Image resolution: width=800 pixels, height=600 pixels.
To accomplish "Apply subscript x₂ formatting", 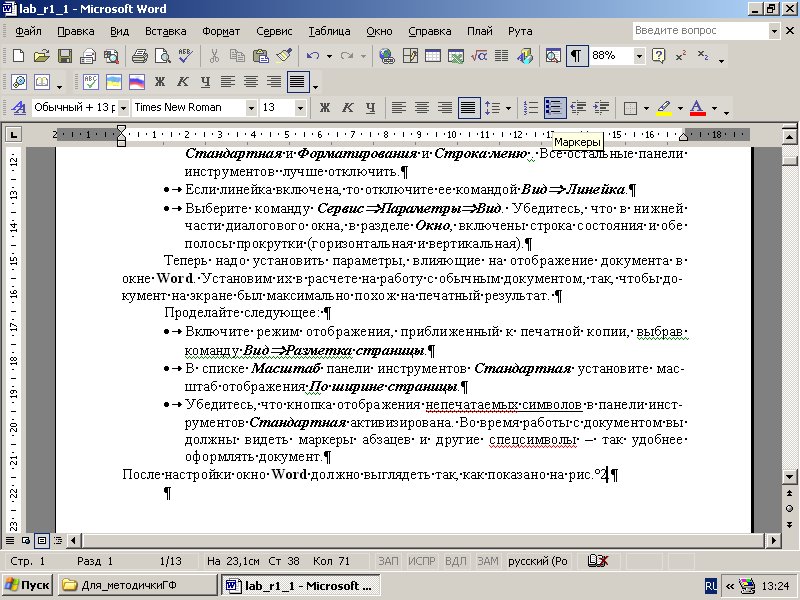I will click(703, 56).
